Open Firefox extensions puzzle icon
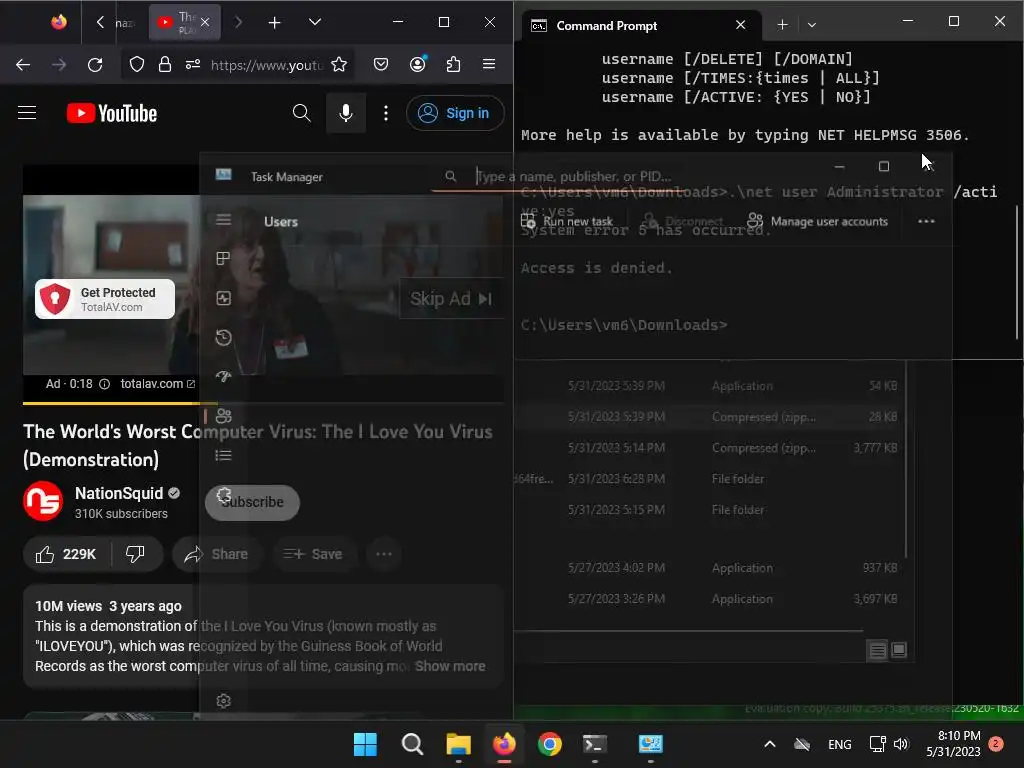The width and height of the screenshot is (1024, 768). 453,64
